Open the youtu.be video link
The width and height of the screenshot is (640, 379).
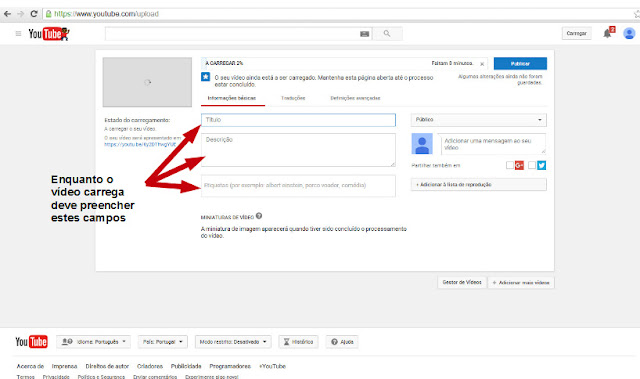140,144
